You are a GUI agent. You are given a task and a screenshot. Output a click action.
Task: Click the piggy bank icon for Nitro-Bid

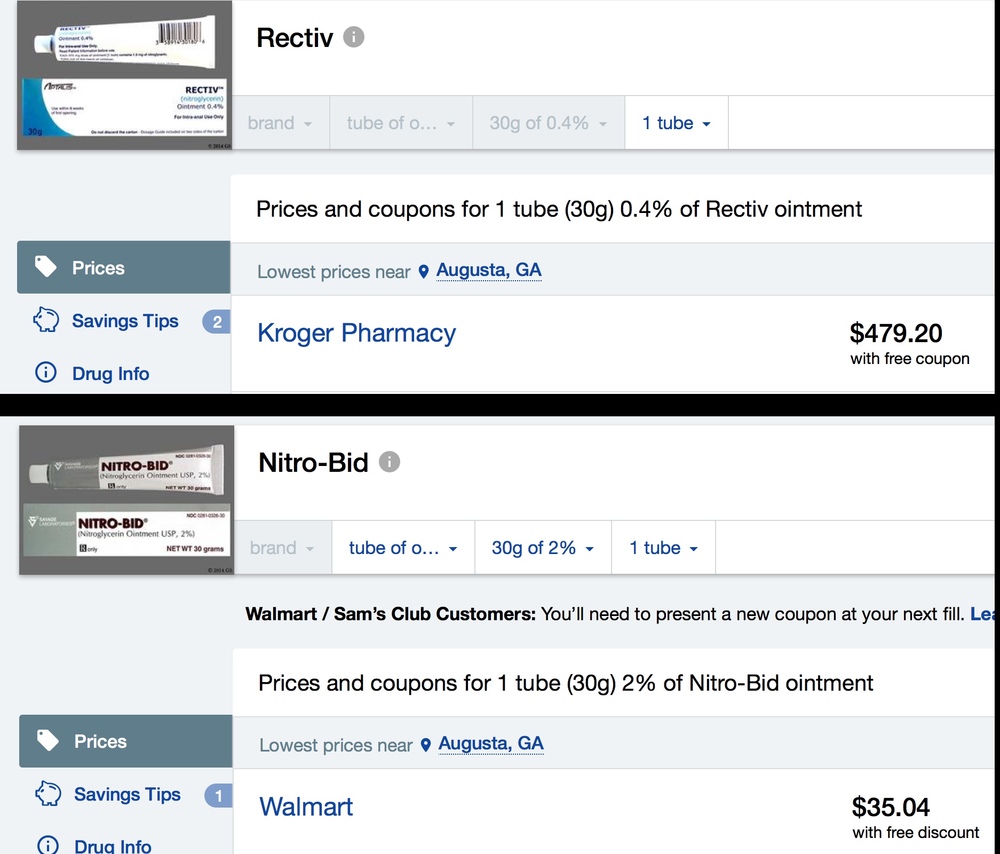48,794
